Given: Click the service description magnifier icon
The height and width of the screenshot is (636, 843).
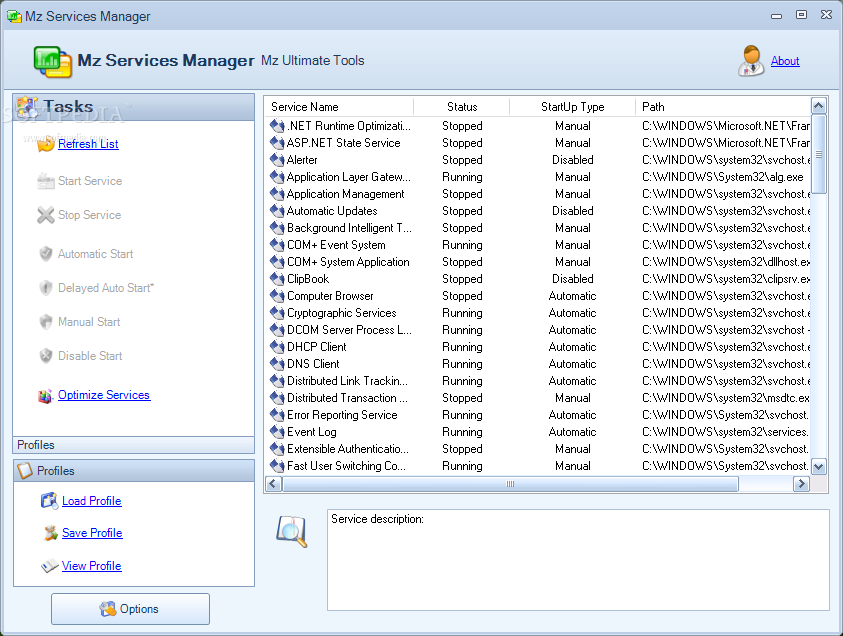Looking at the screenshot, I should [291, 531].
